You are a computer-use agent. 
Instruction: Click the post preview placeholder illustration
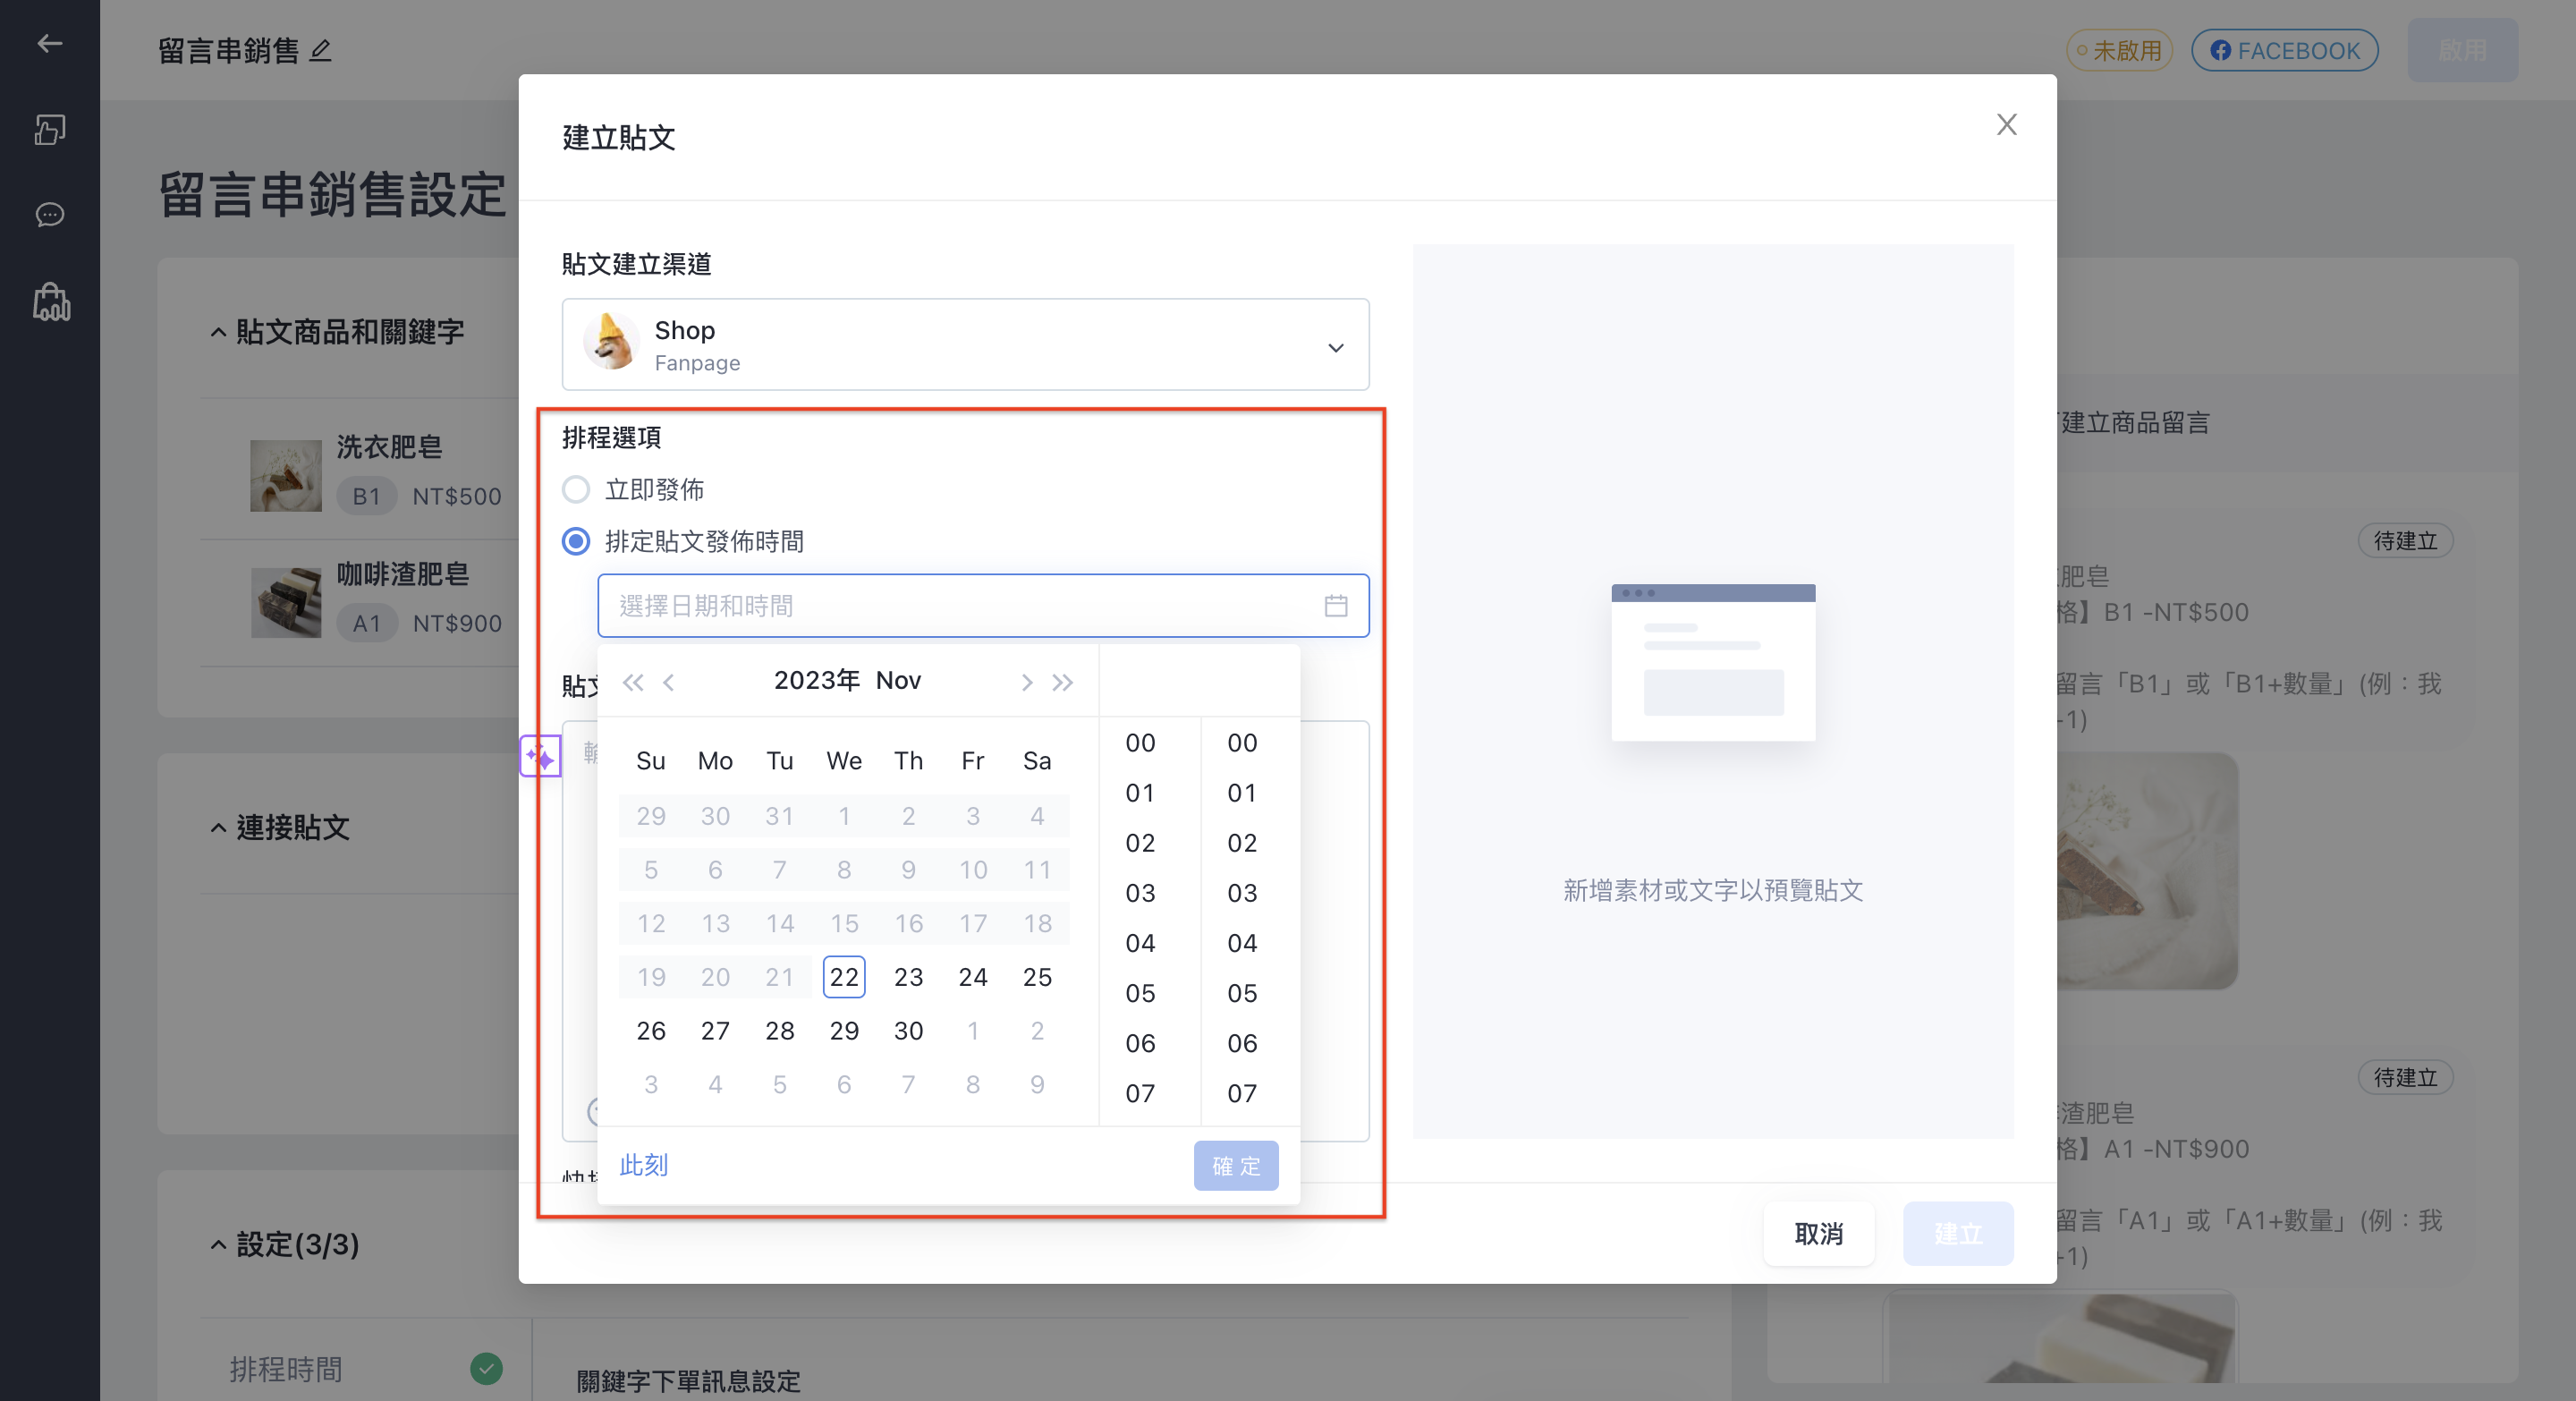[x=1713, y=662]
